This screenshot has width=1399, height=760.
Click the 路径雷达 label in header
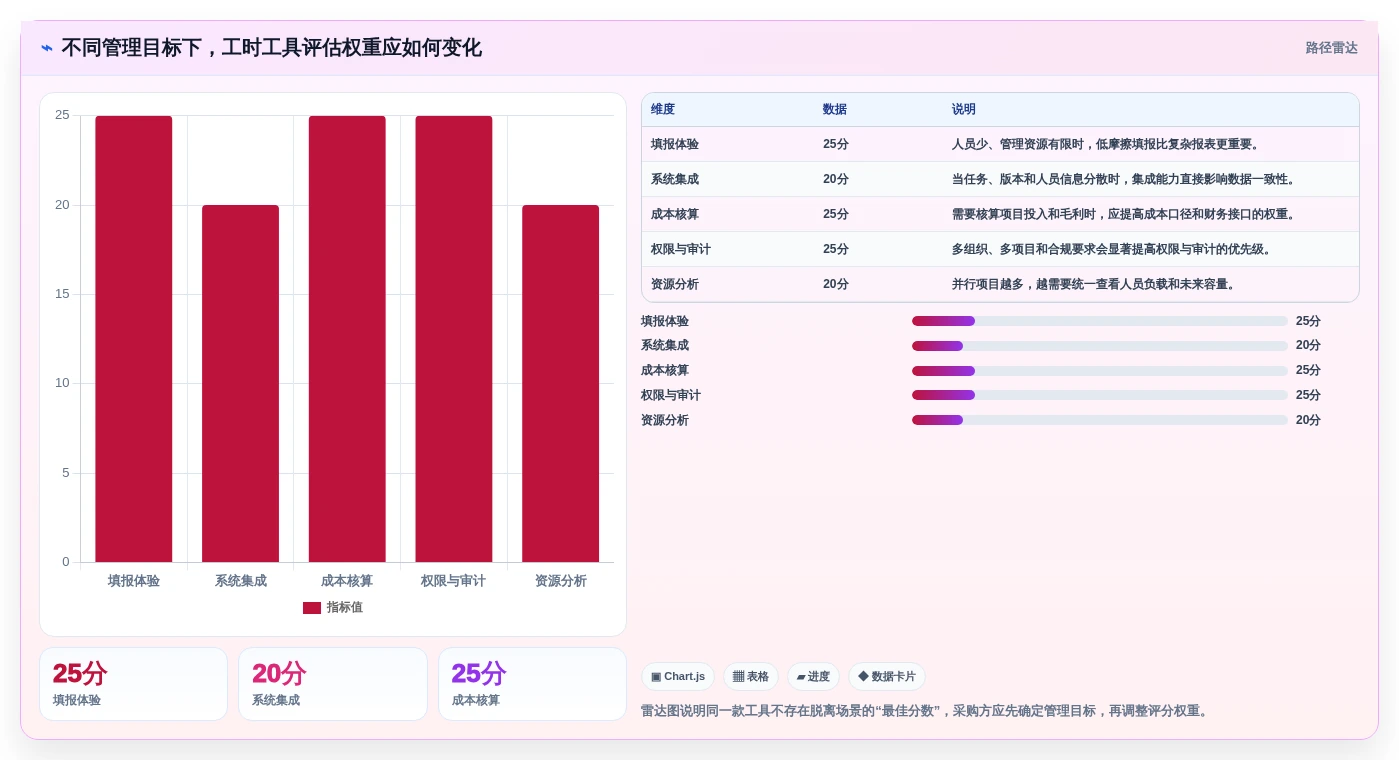tap(1331, 48)
